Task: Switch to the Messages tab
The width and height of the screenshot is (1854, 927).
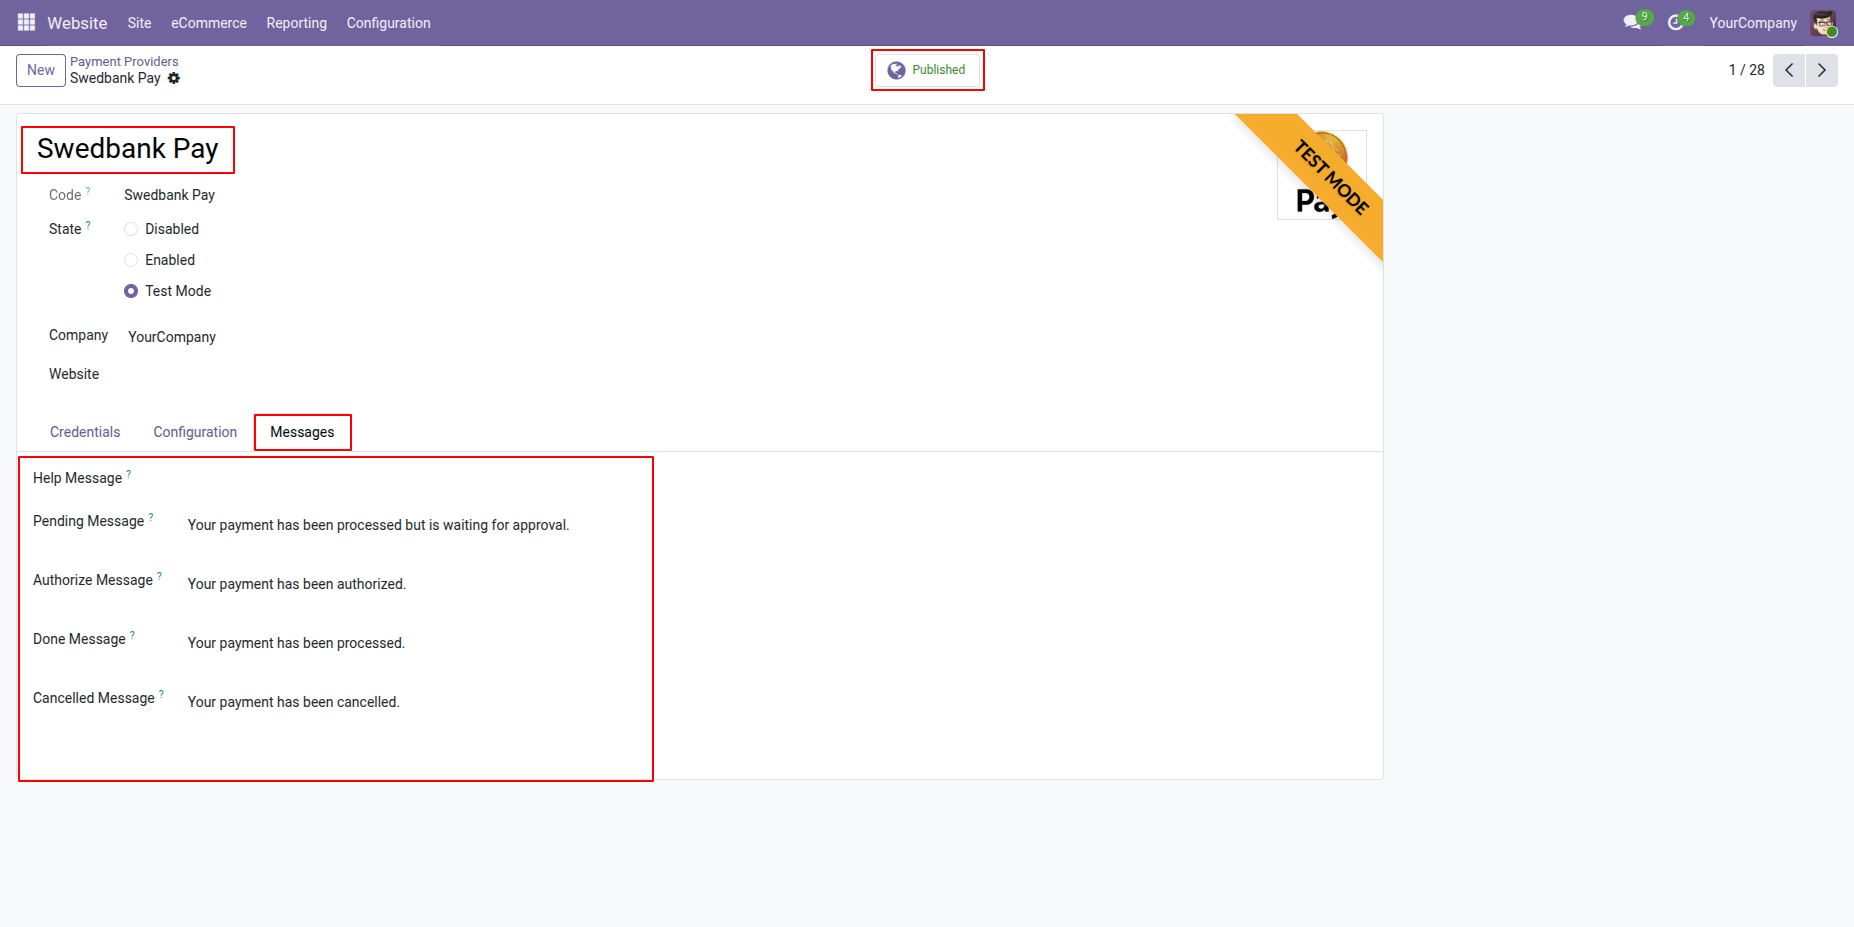Action: coord(302,432)
